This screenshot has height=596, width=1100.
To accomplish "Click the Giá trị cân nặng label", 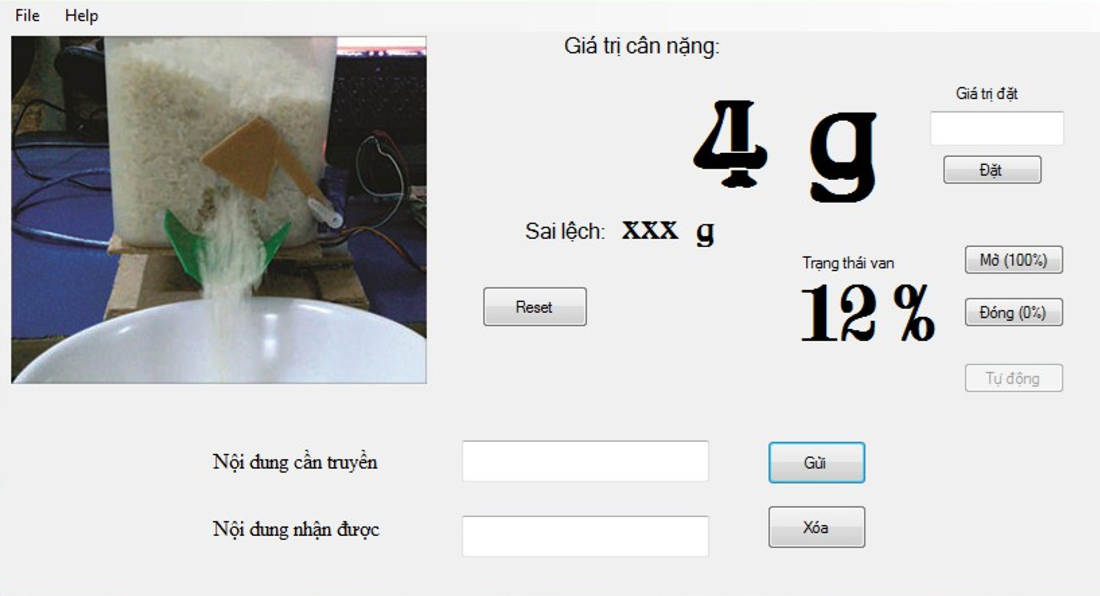I will tap(642, 46).
